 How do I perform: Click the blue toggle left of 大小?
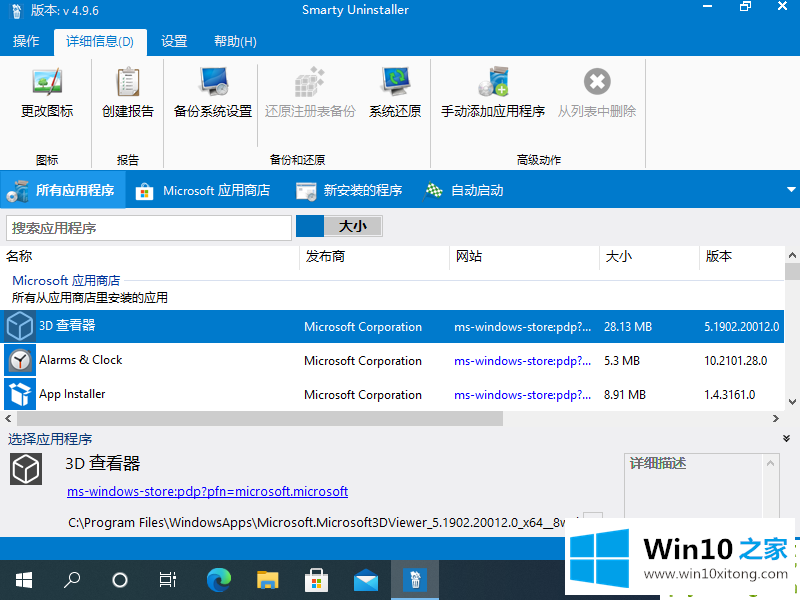[x=310, y=226]
